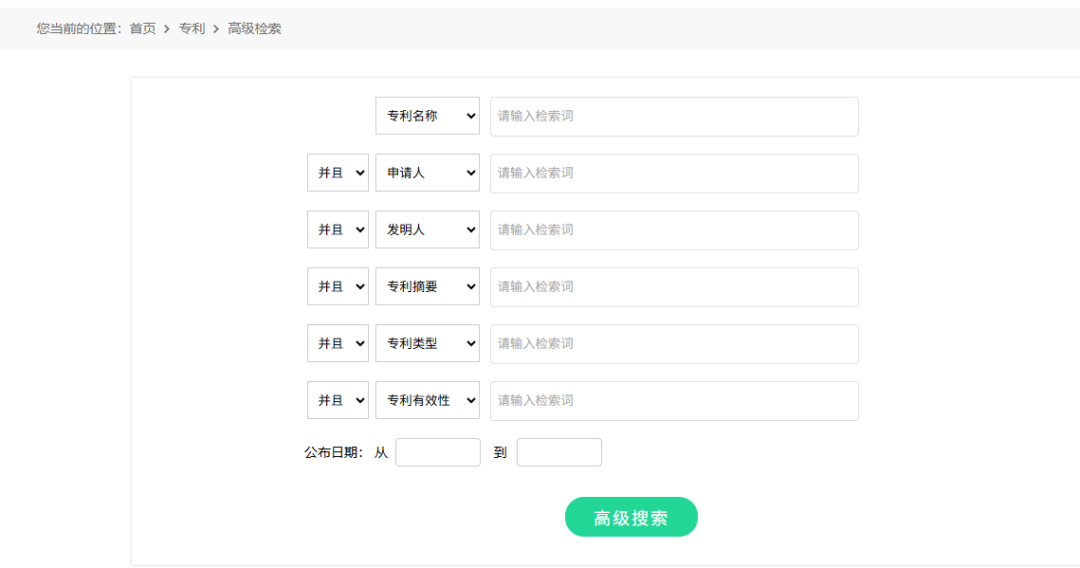Image resolution: width=1080 pixels, height=568 pixels.
Task: Expand the 专利摘要 field dropdown
Action: 427,287
